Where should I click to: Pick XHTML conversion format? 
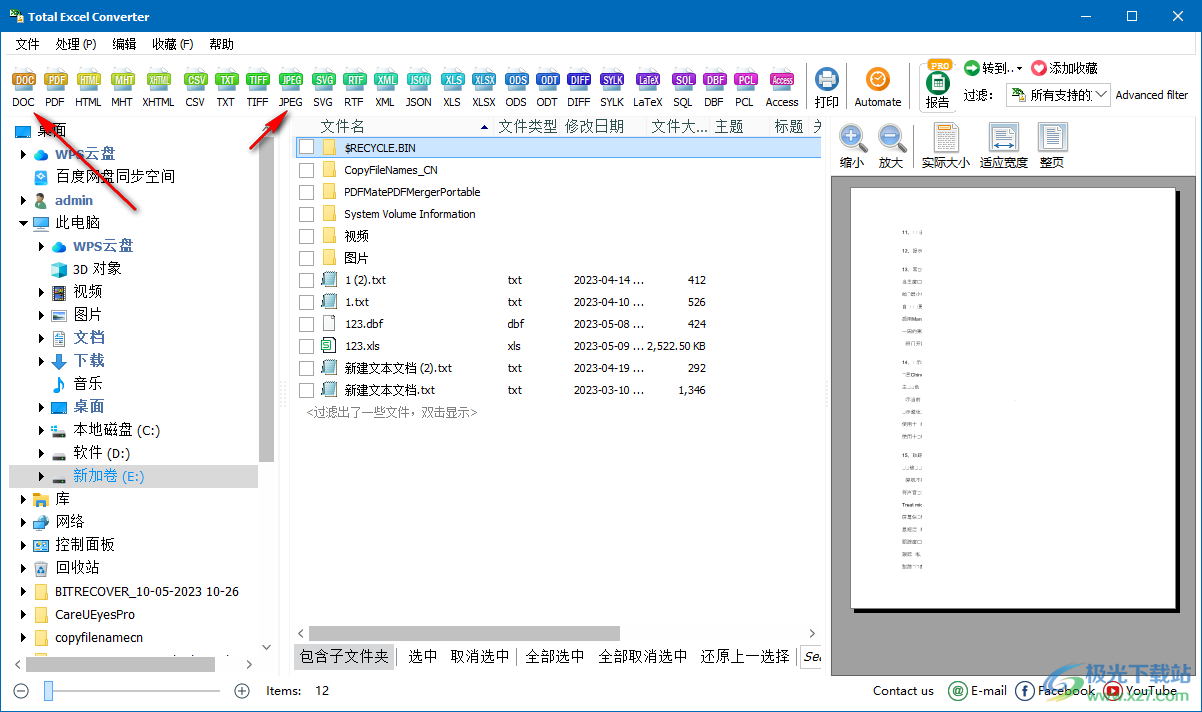[x=158, y=88]
